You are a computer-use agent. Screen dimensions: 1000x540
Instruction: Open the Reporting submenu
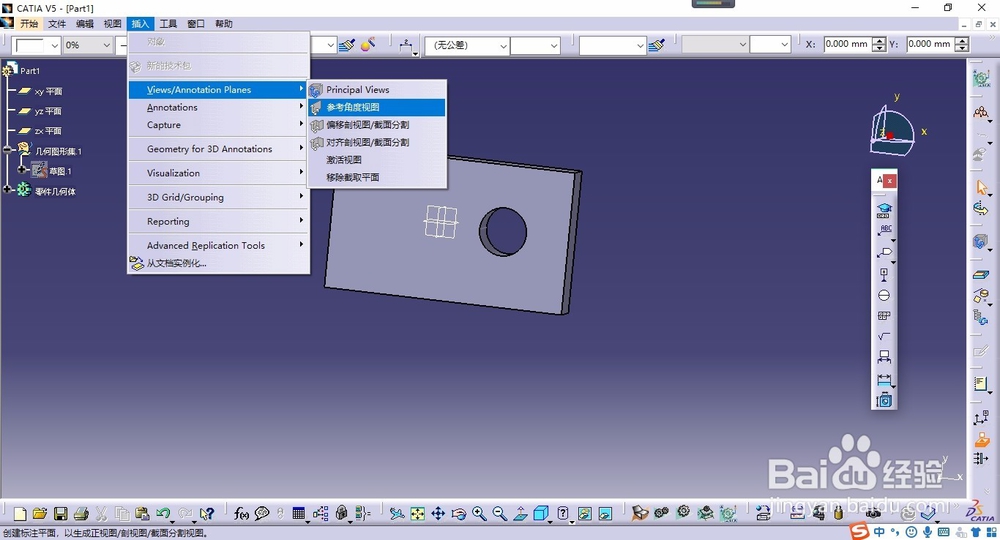[218, 221]
